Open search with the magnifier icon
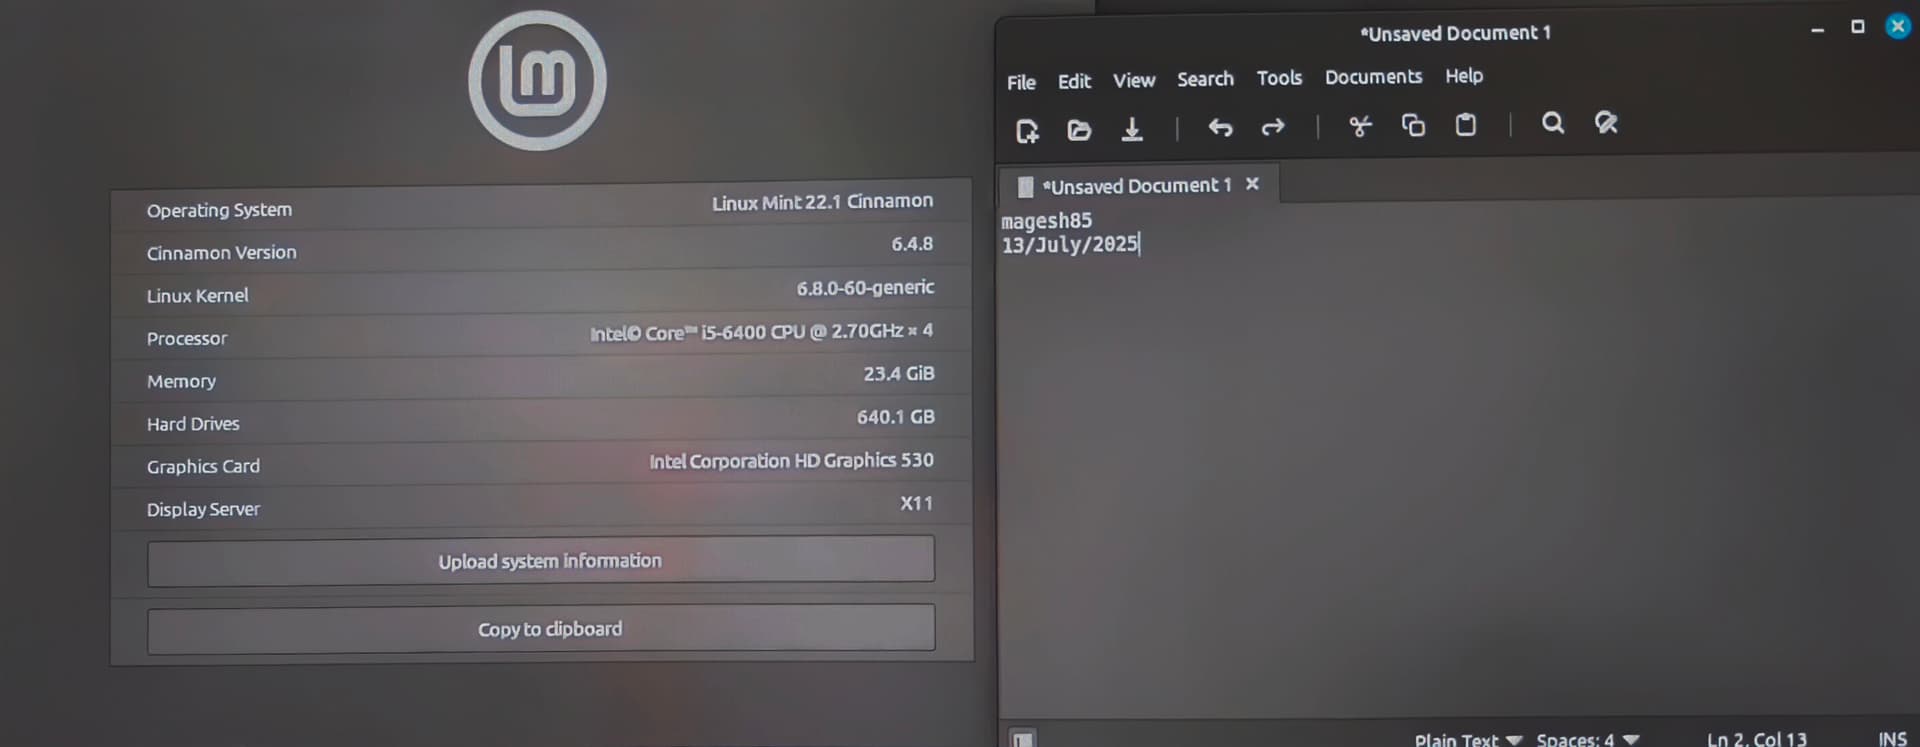This screenshot has height=747, width=1920. click(1553, 123)
